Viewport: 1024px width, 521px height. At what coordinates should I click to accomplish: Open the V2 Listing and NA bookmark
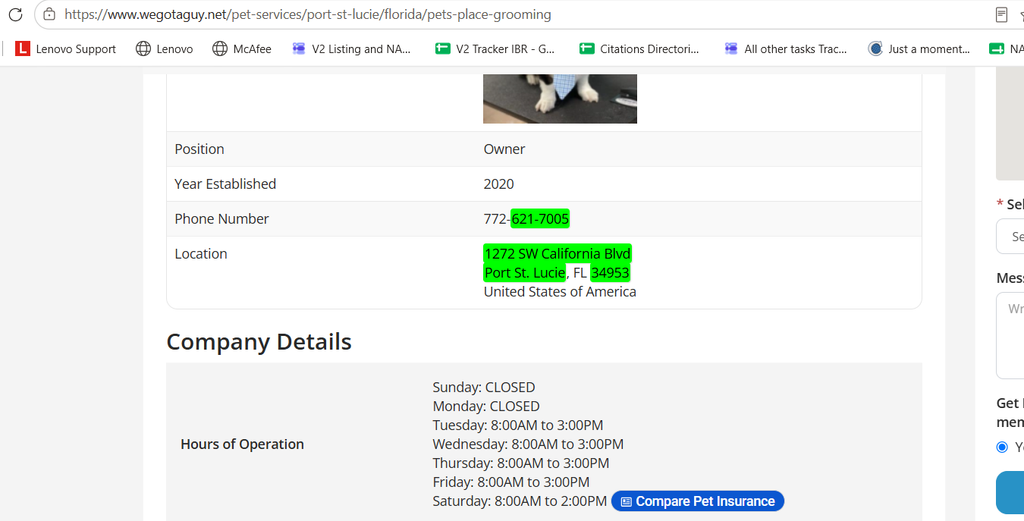tap(351, 48)
